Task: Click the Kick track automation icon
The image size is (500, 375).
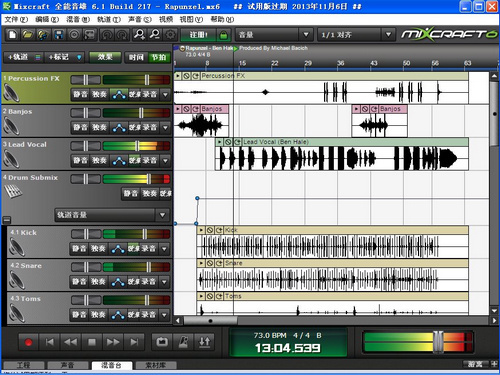Action: [x=118, y=249]
